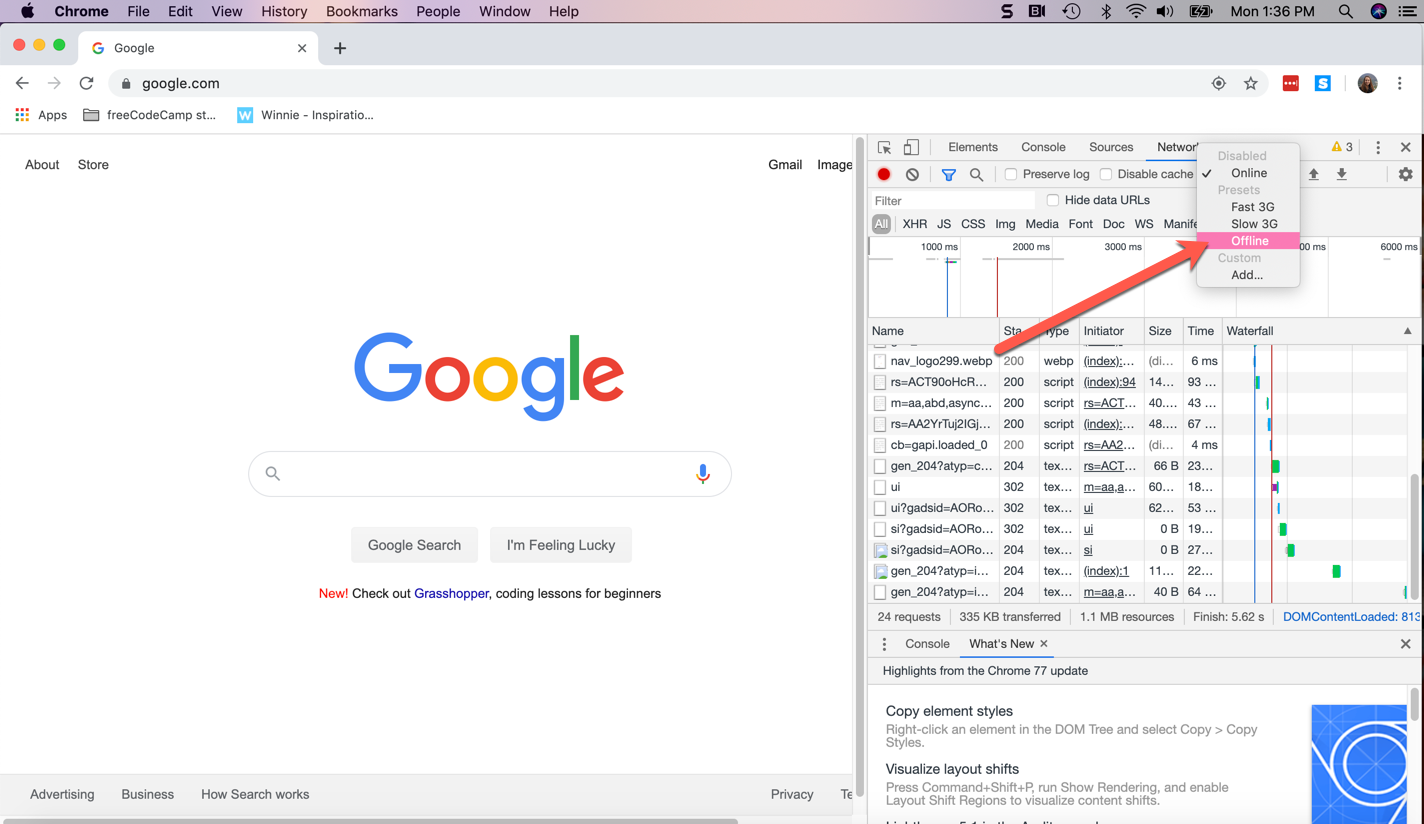Open the freeCodeCamp bookmarks folder
Viewport: 1424px width, 824px height.
tap(149, 115)
